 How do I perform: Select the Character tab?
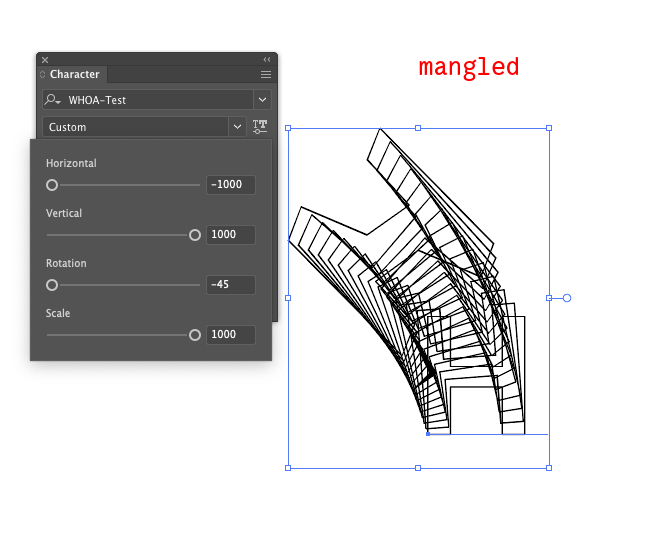74,74
